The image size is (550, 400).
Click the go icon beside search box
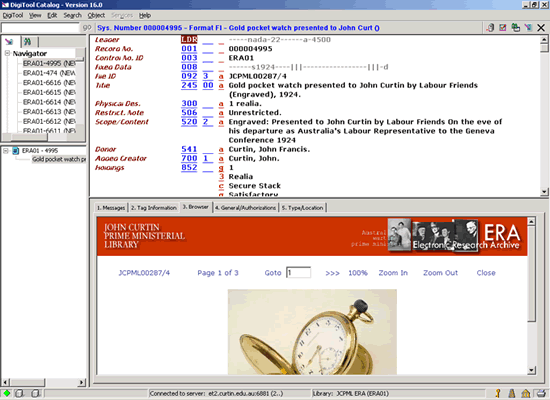pos(87,27)
